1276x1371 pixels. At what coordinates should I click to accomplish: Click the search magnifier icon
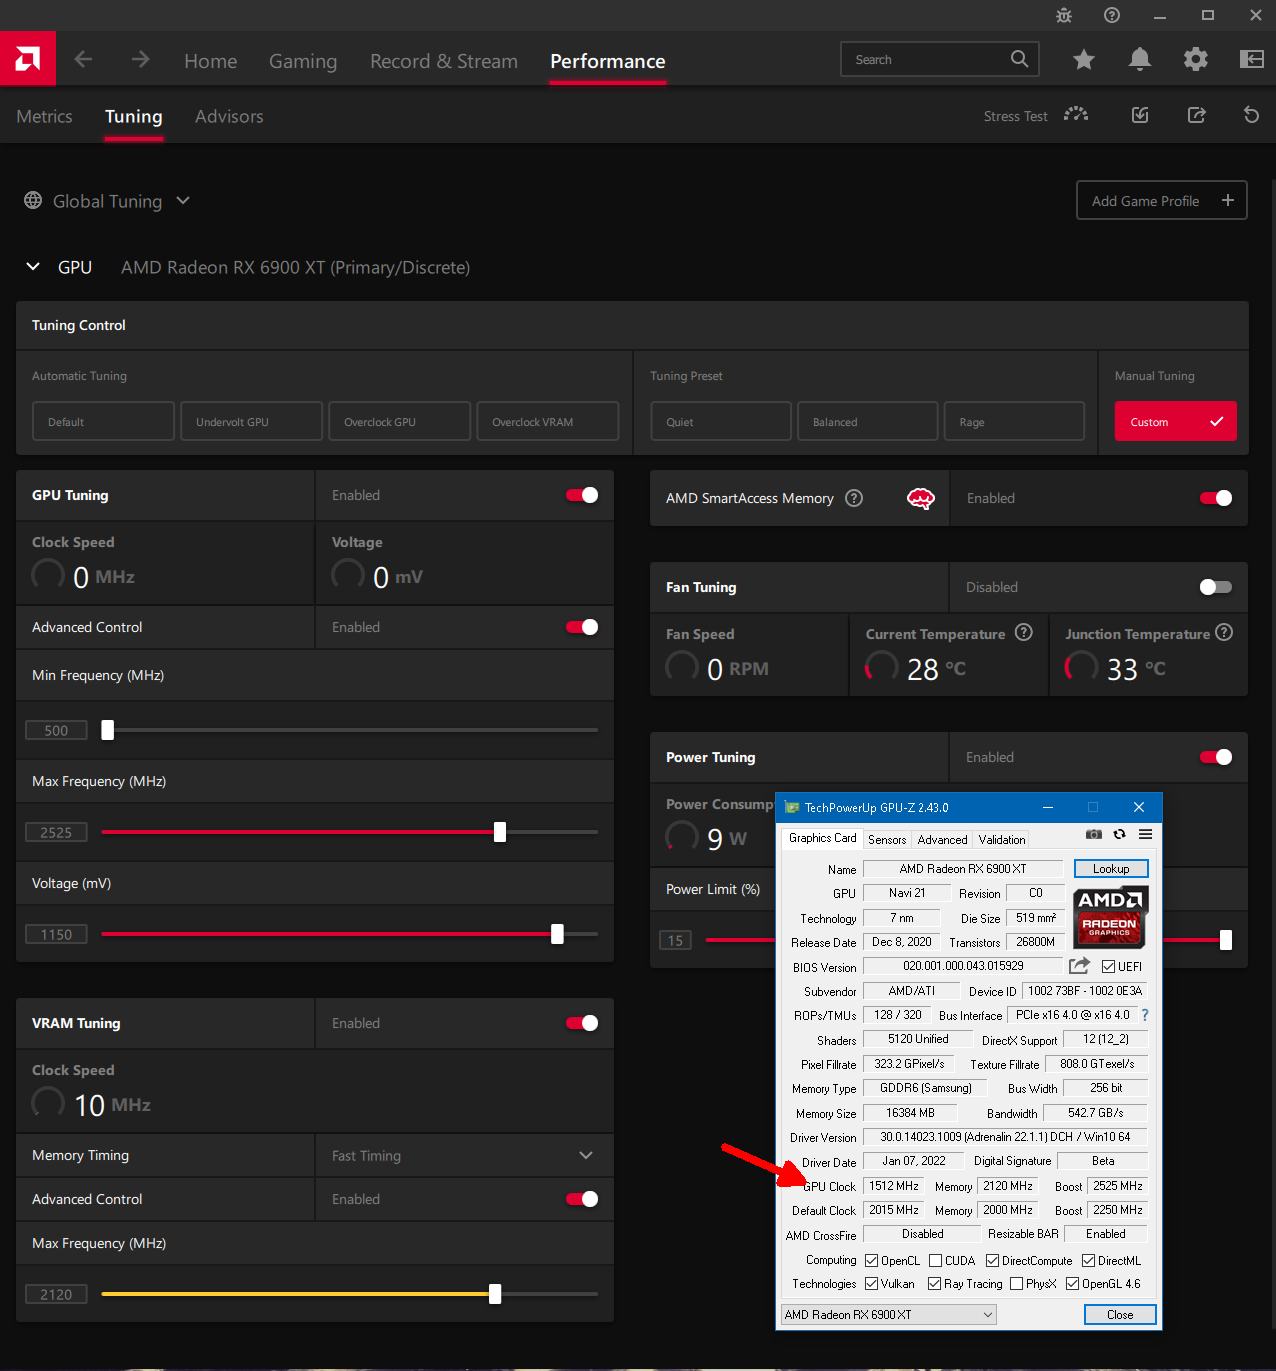pos(1019,59)
